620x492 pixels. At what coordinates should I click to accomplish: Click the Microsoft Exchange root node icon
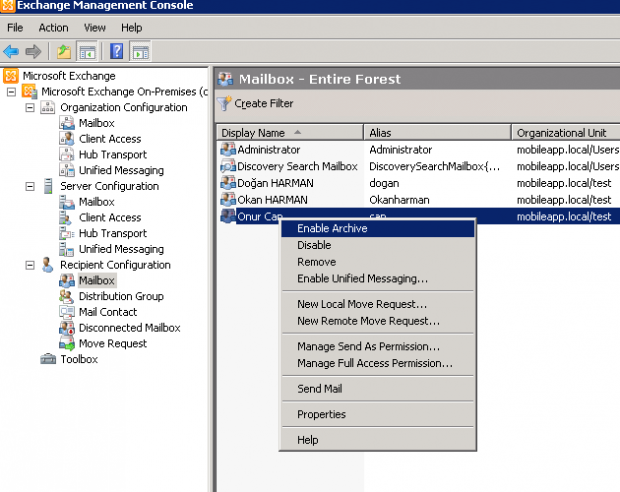[x=11, y=76]
